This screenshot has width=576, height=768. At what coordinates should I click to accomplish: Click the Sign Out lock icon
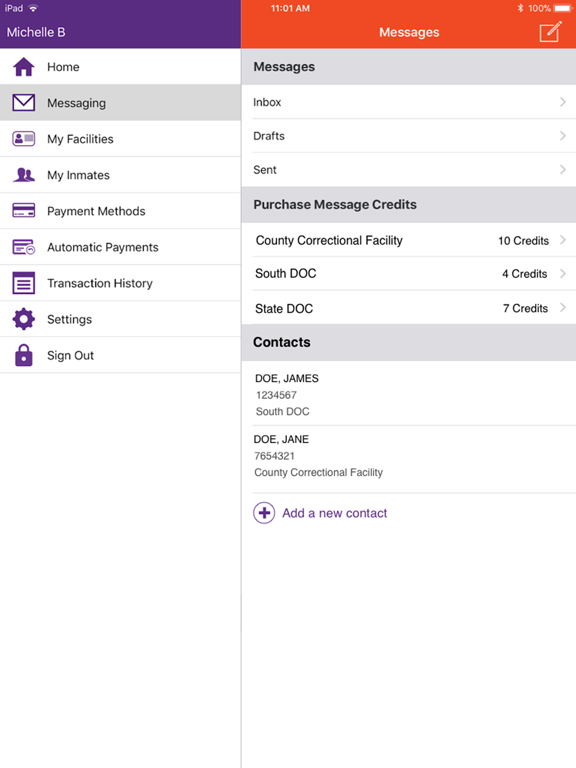(24, 355)
